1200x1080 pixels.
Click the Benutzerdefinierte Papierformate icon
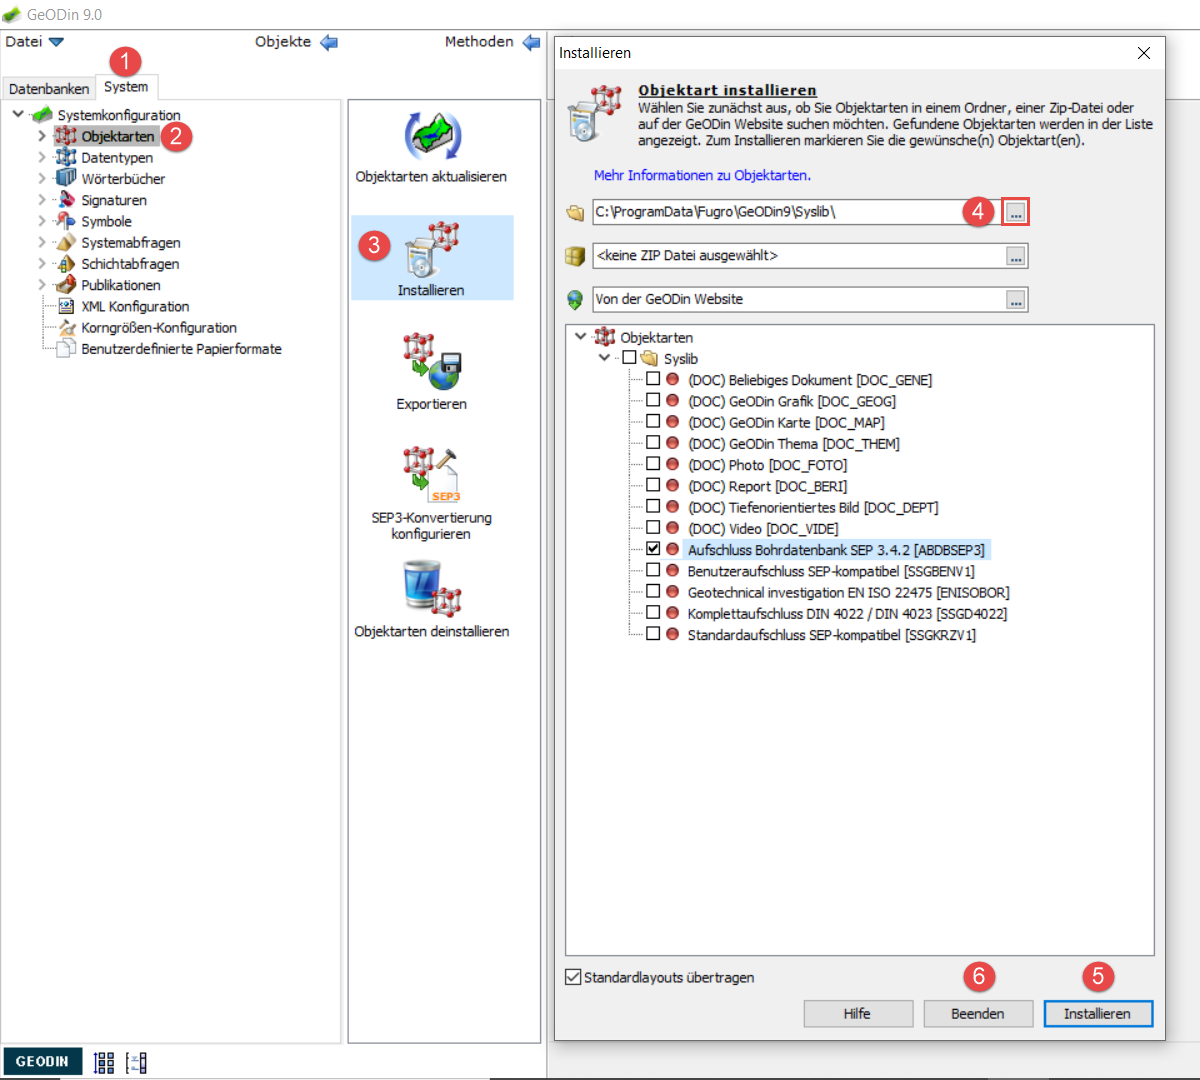point(66,349)
